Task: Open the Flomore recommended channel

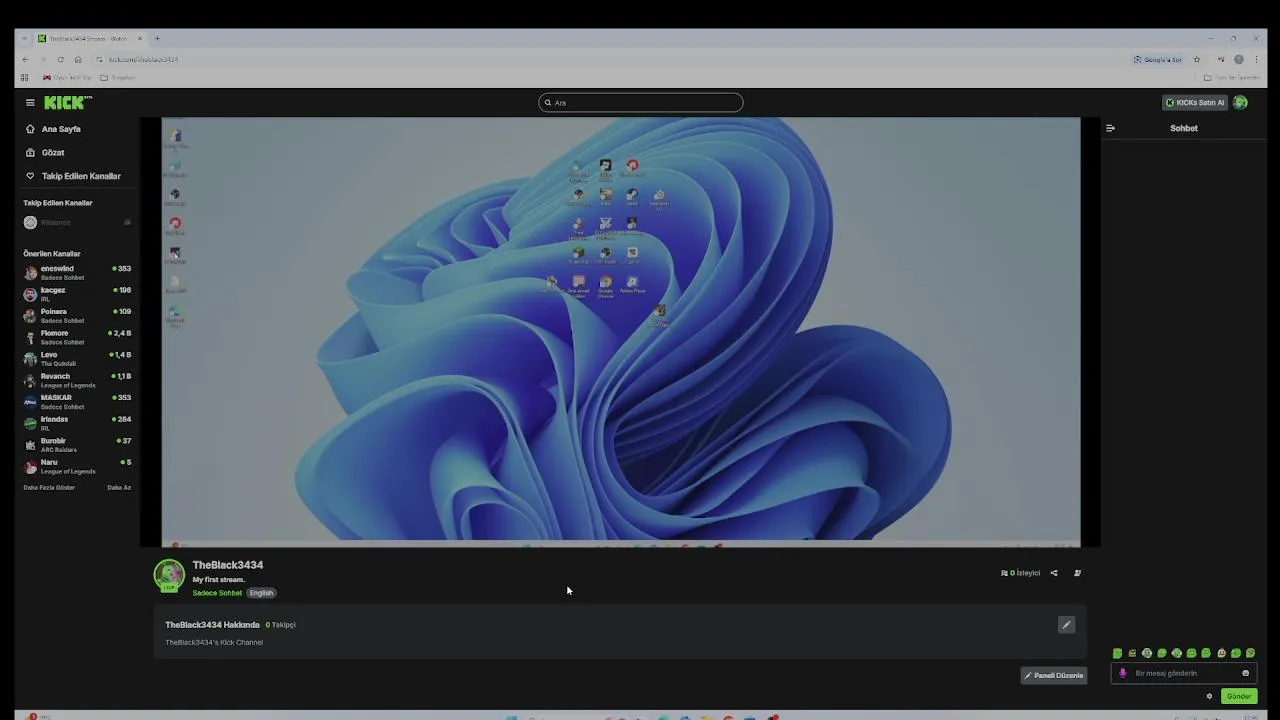Action: click(x=78, y=337)
